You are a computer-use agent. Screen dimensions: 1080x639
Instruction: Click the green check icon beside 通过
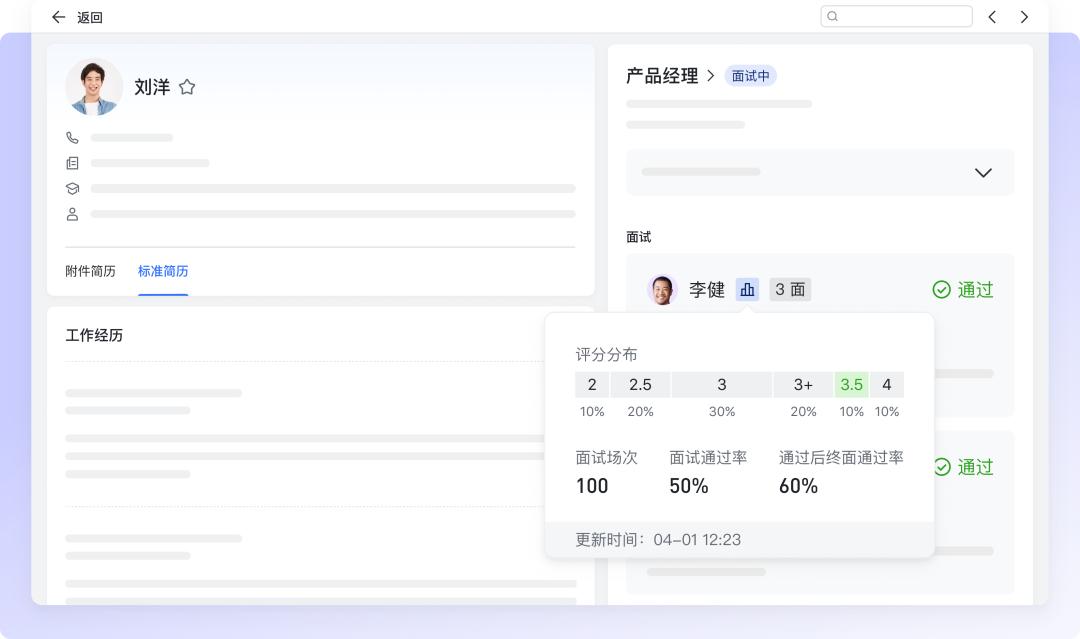coord(940,290)
